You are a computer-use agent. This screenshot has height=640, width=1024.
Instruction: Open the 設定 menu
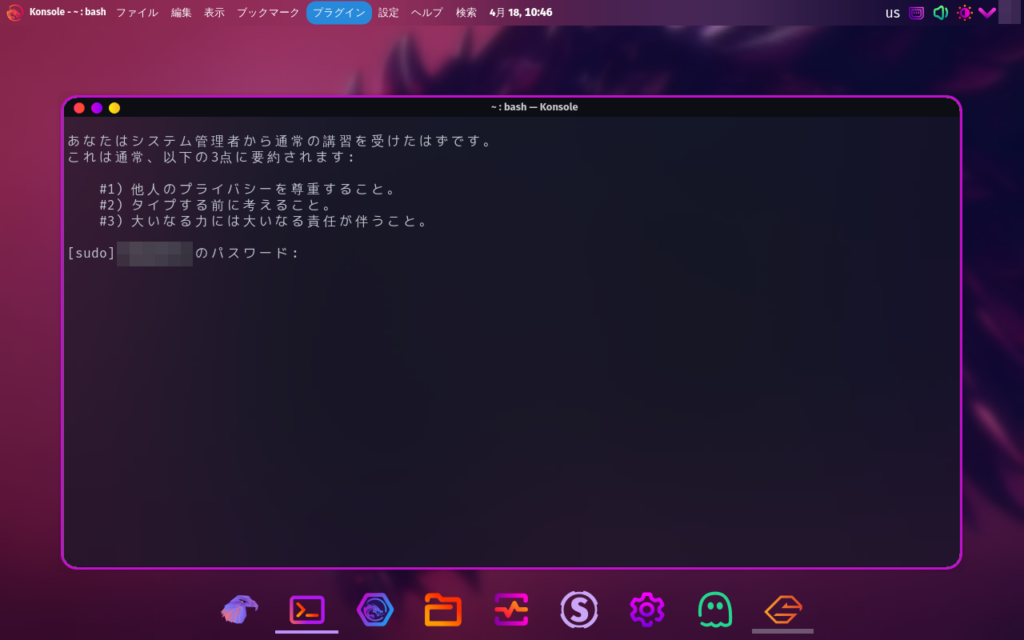point(388,13)
